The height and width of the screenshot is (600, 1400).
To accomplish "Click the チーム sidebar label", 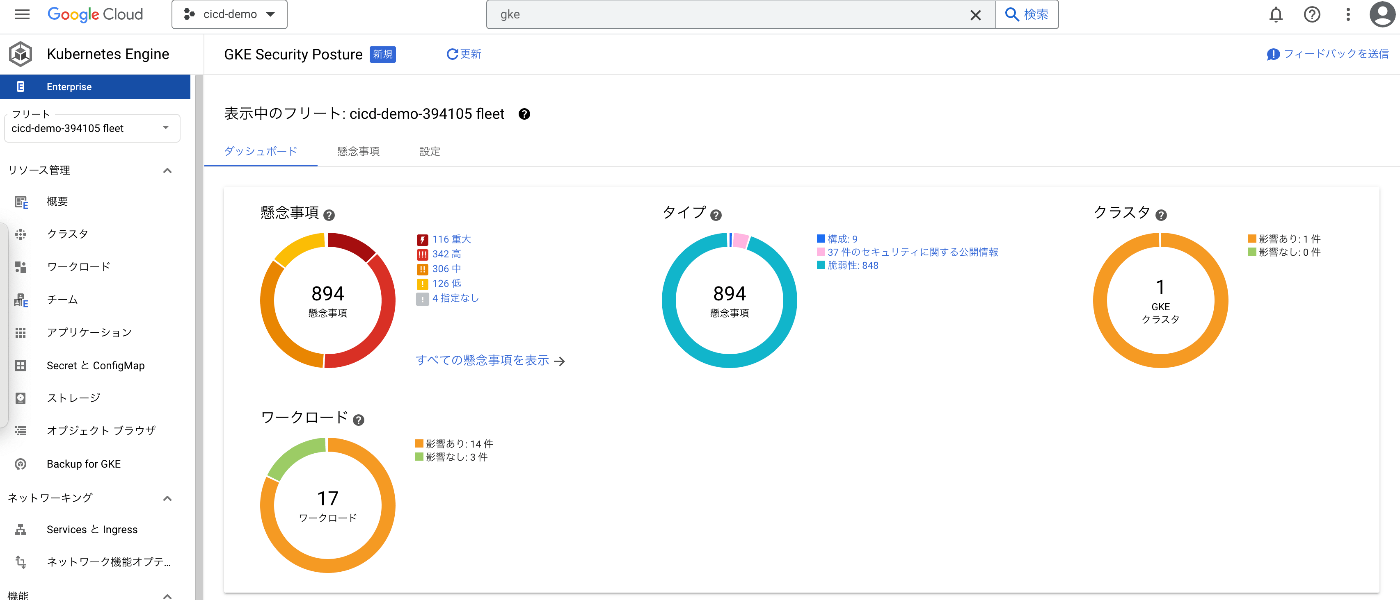I will tap(62, 300).
